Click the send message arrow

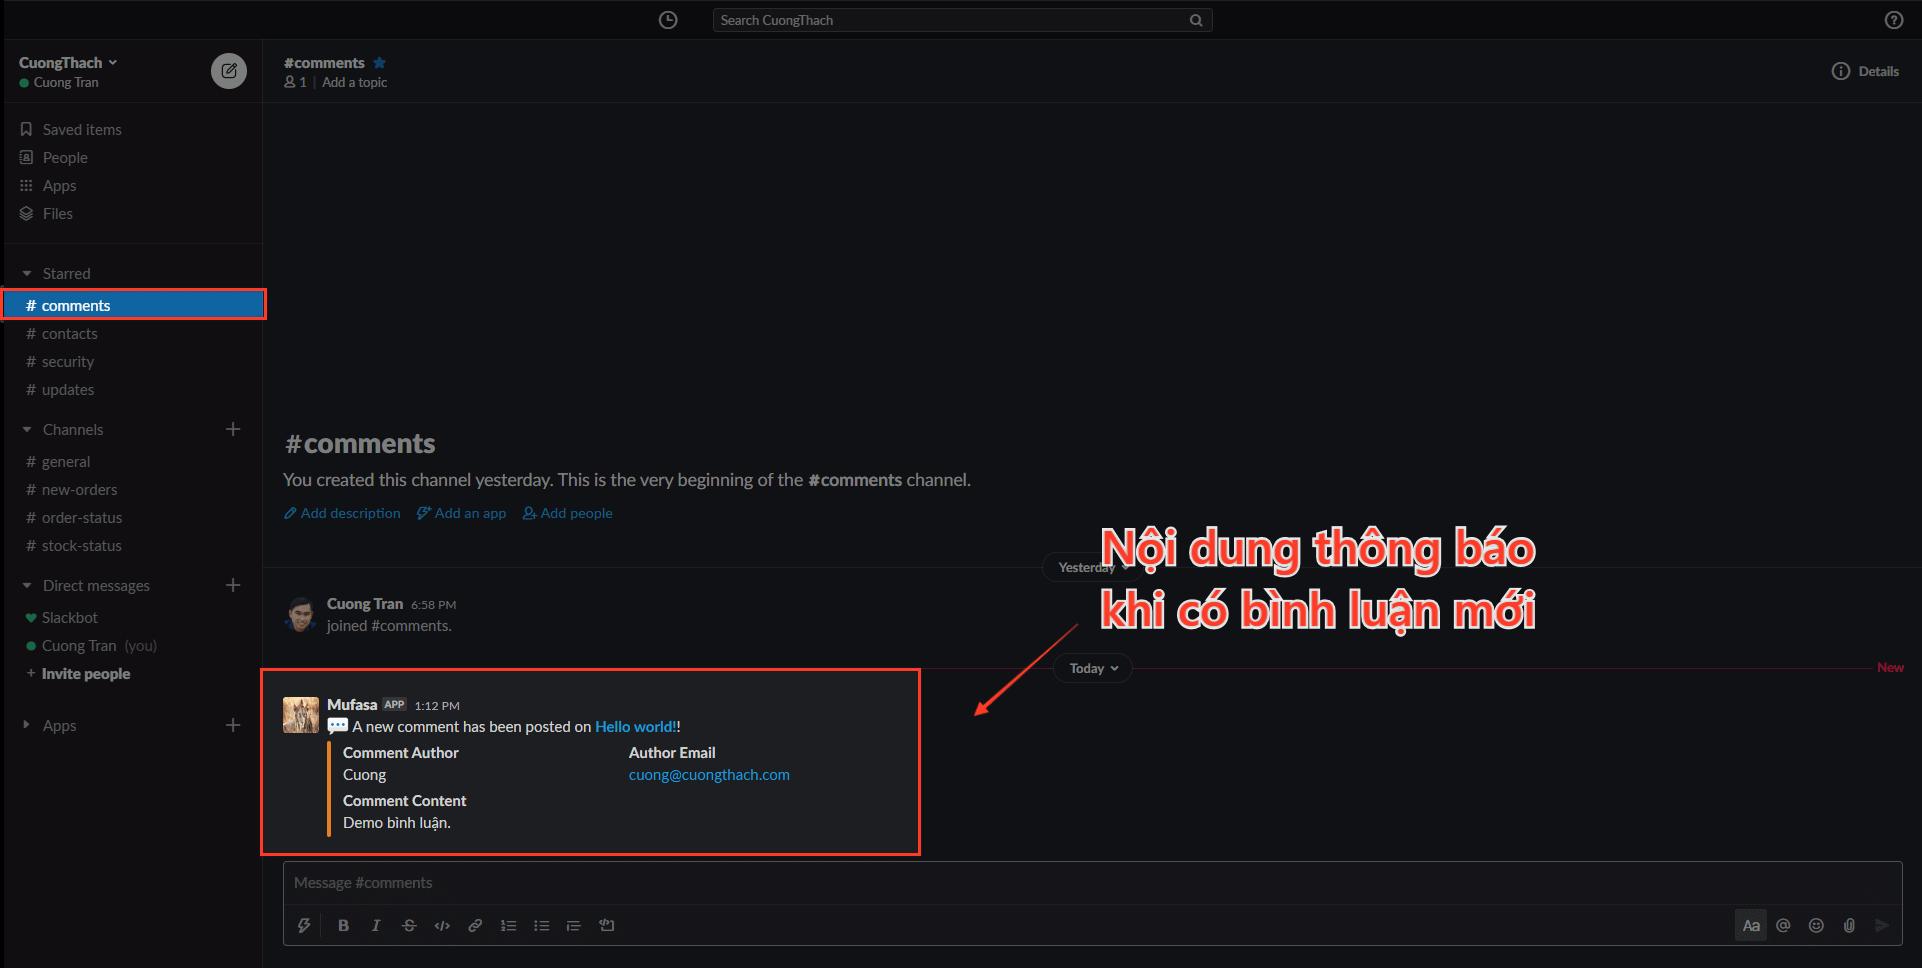coord(1882,925)
